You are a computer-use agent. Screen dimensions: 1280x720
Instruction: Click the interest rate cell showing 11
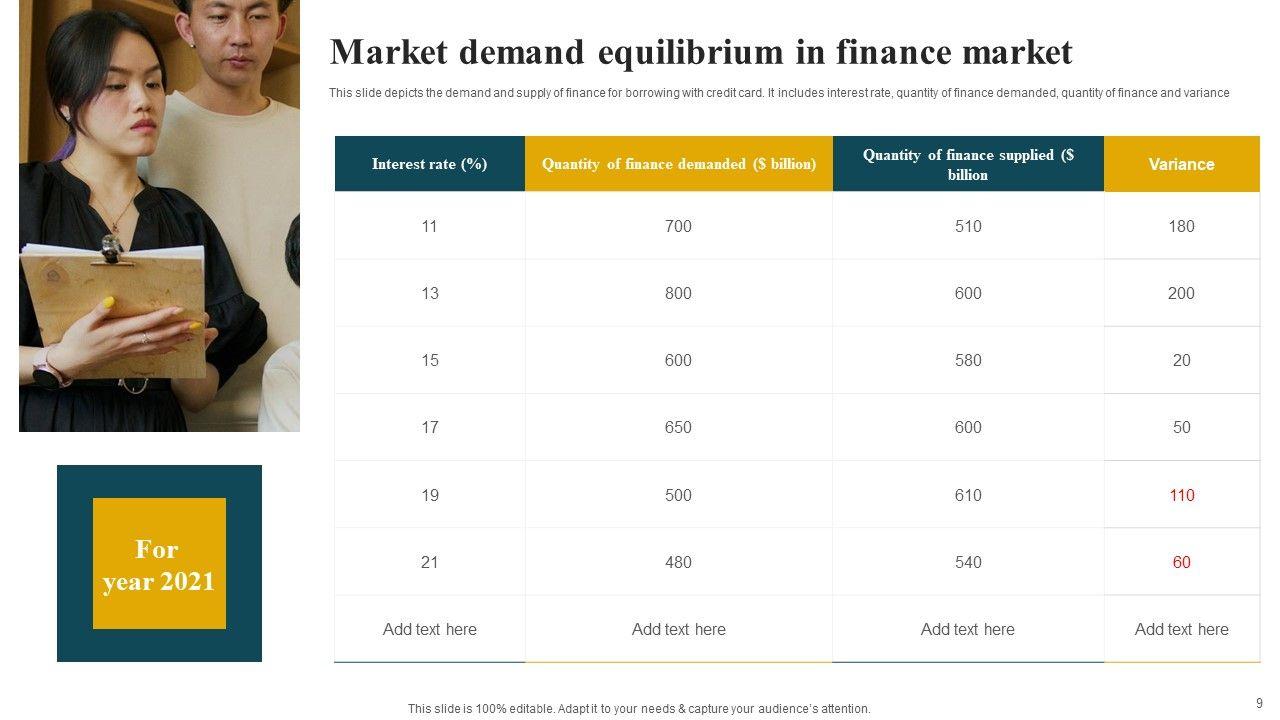pyautogui.click(x=429, y=226)
